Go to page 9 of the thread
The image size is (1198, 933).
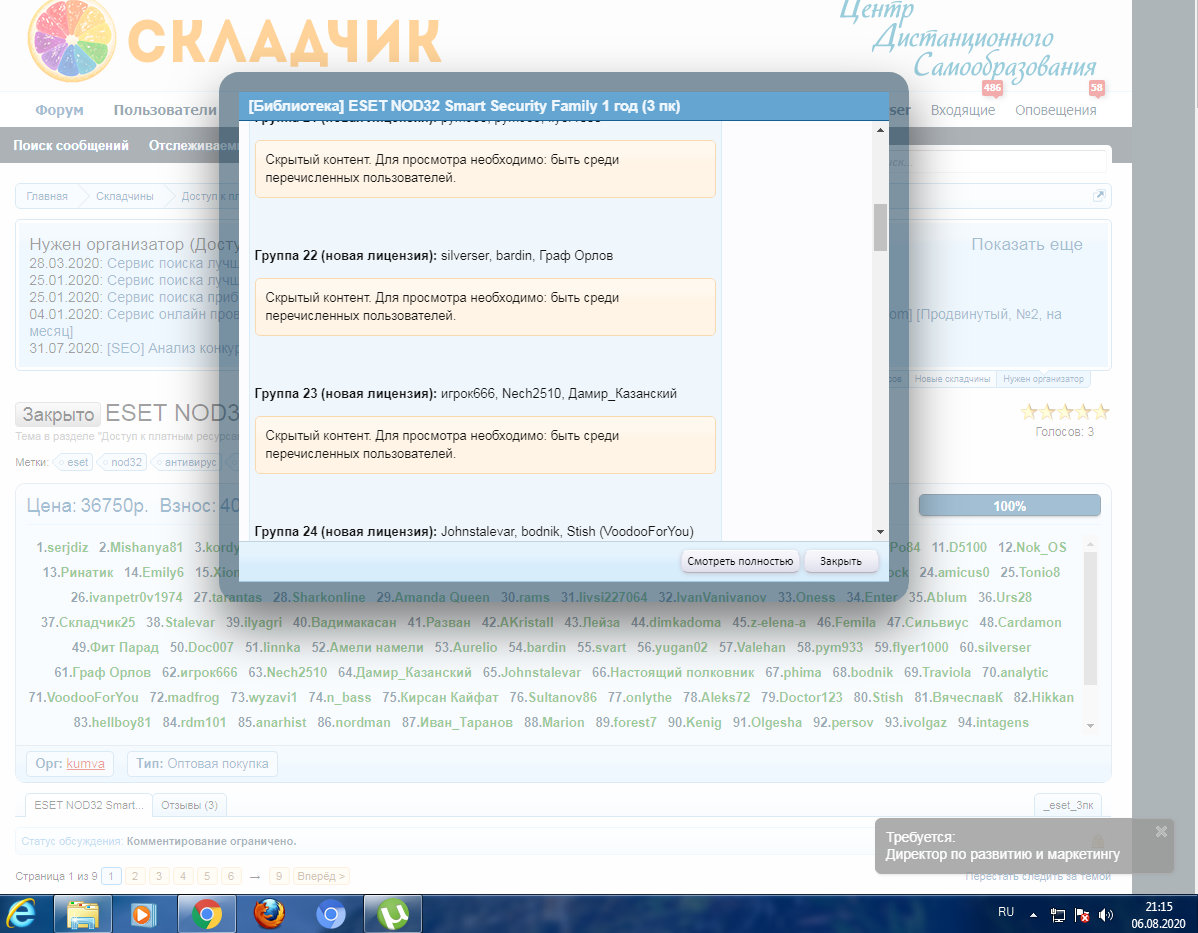(x=279, y=876)
